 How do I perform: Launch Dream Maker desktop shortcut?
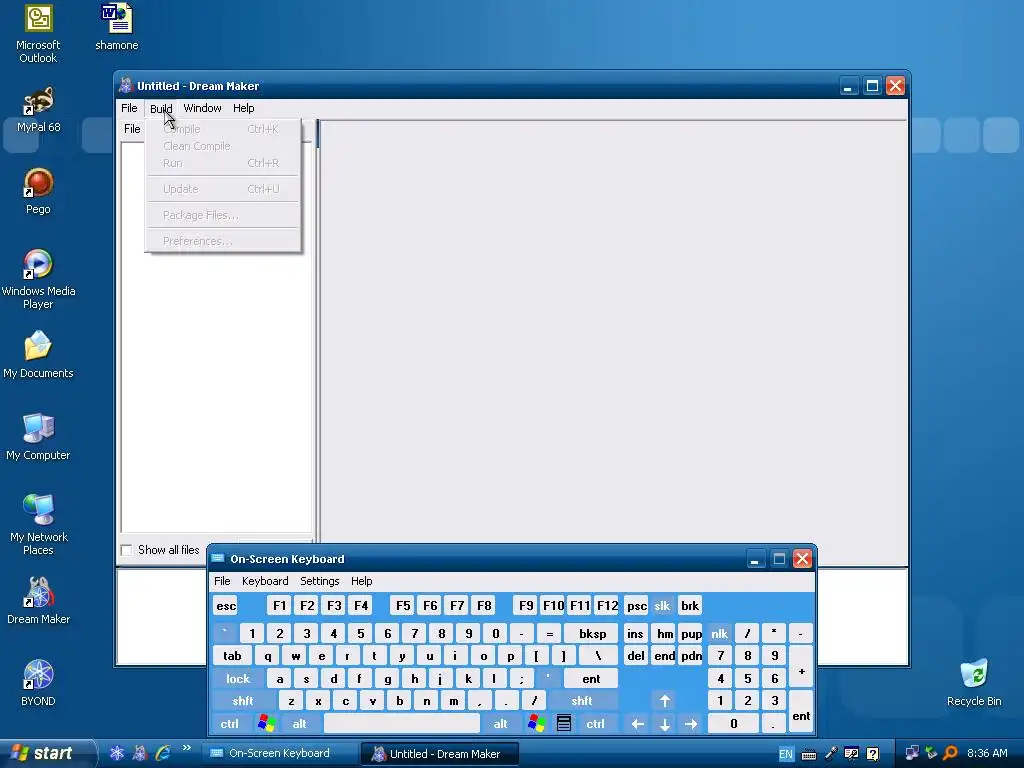coord(38,601)
